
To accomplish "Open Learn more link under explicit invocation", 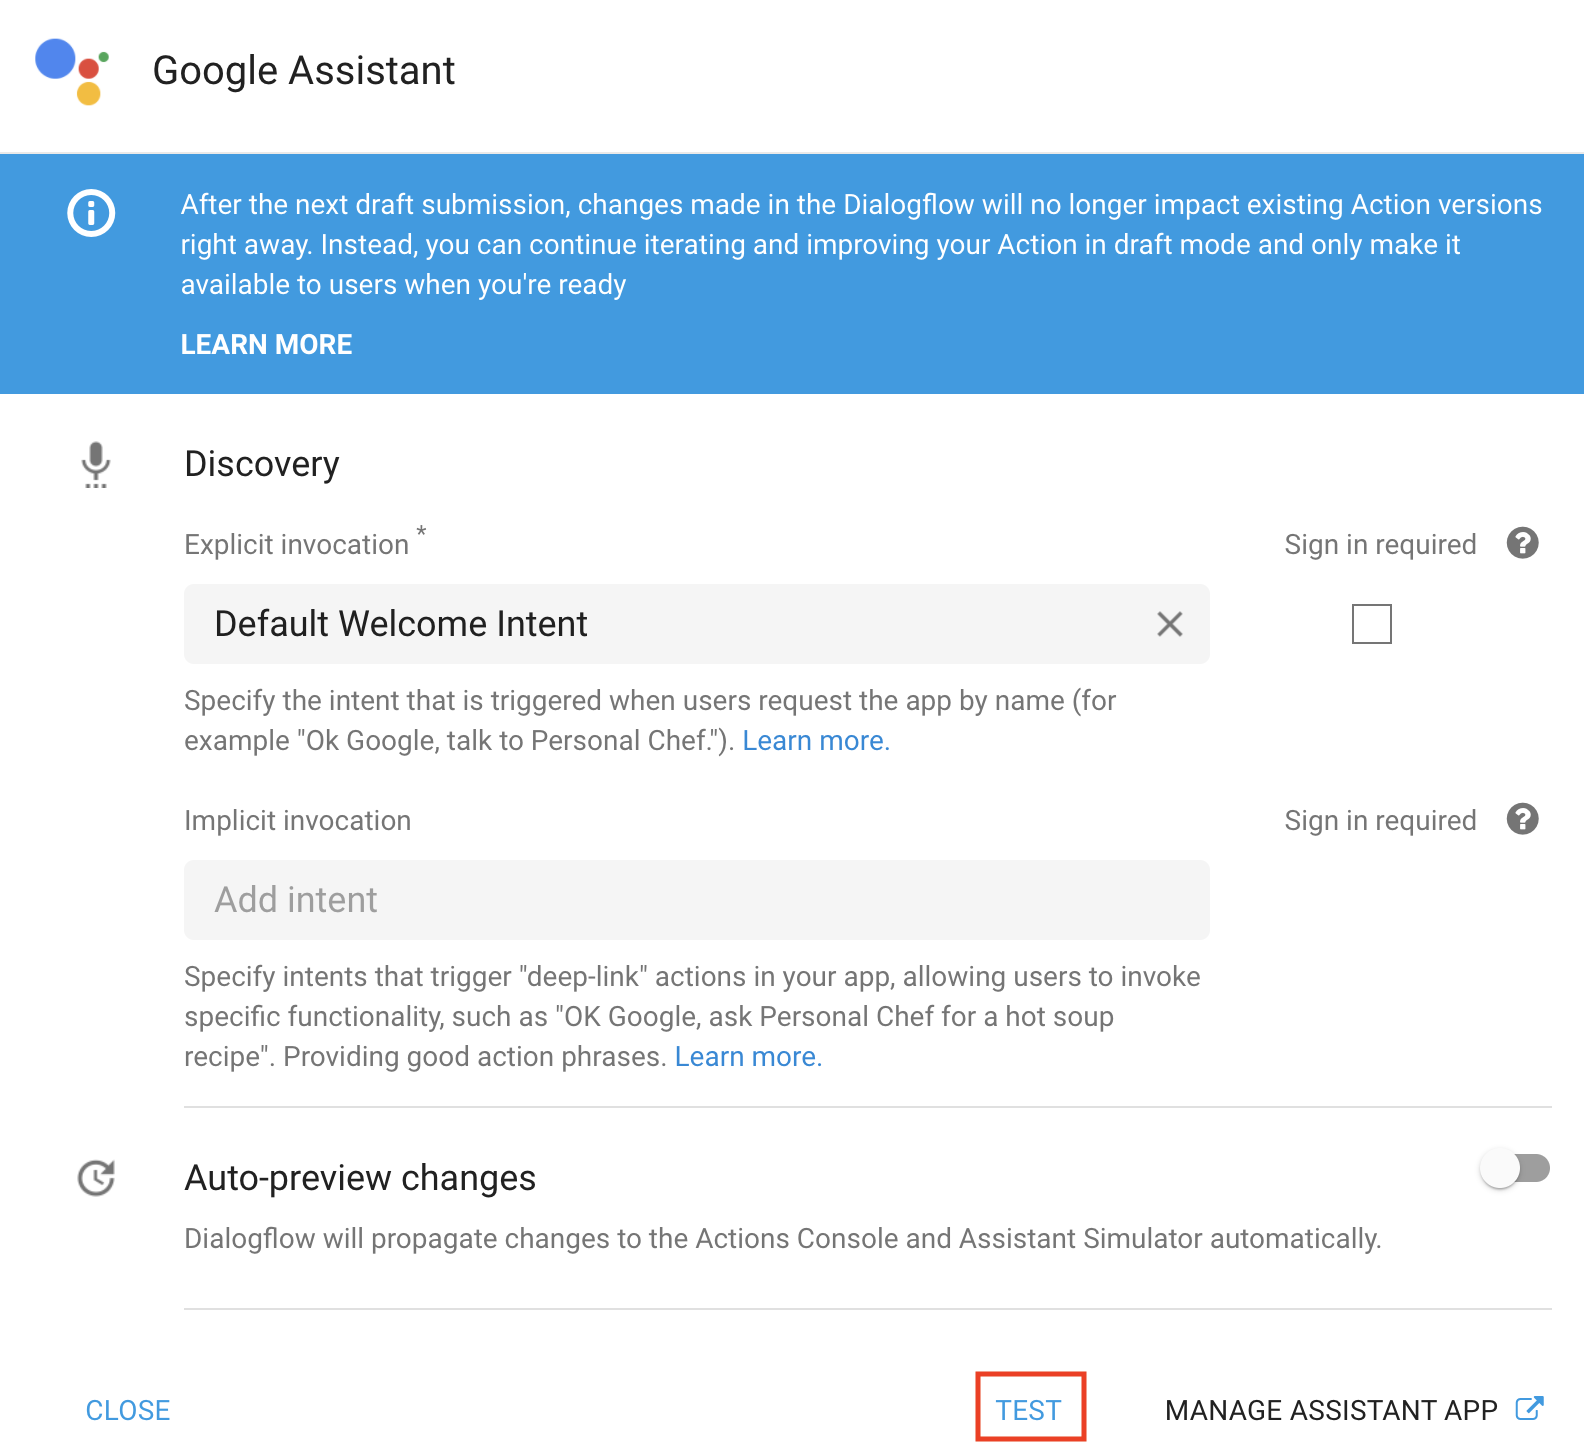I will (815, 741).
